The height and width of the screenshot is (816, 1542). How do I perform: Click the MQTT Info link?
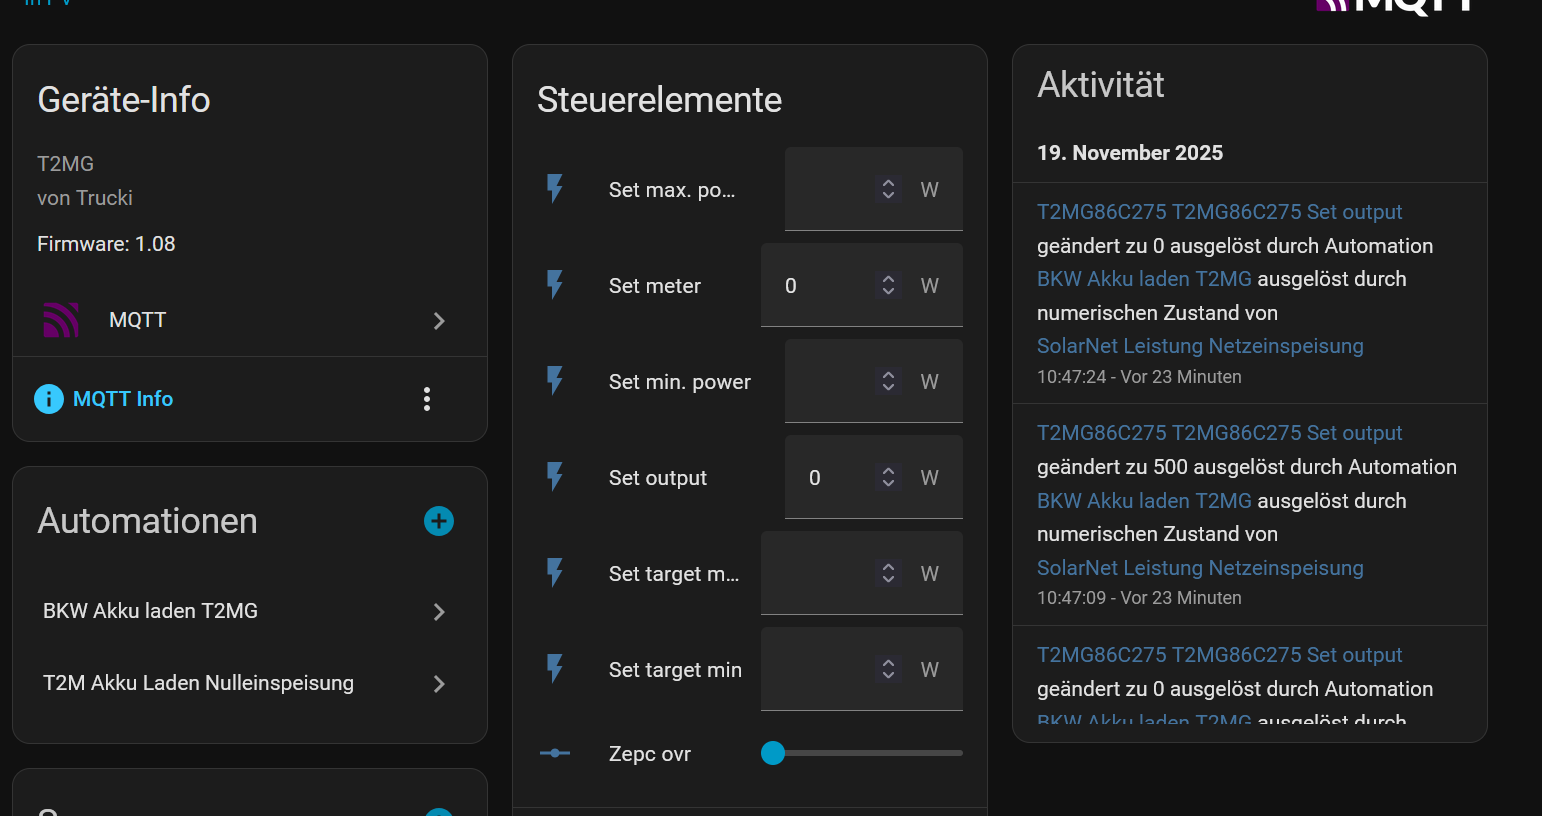(x=123, y=399)
